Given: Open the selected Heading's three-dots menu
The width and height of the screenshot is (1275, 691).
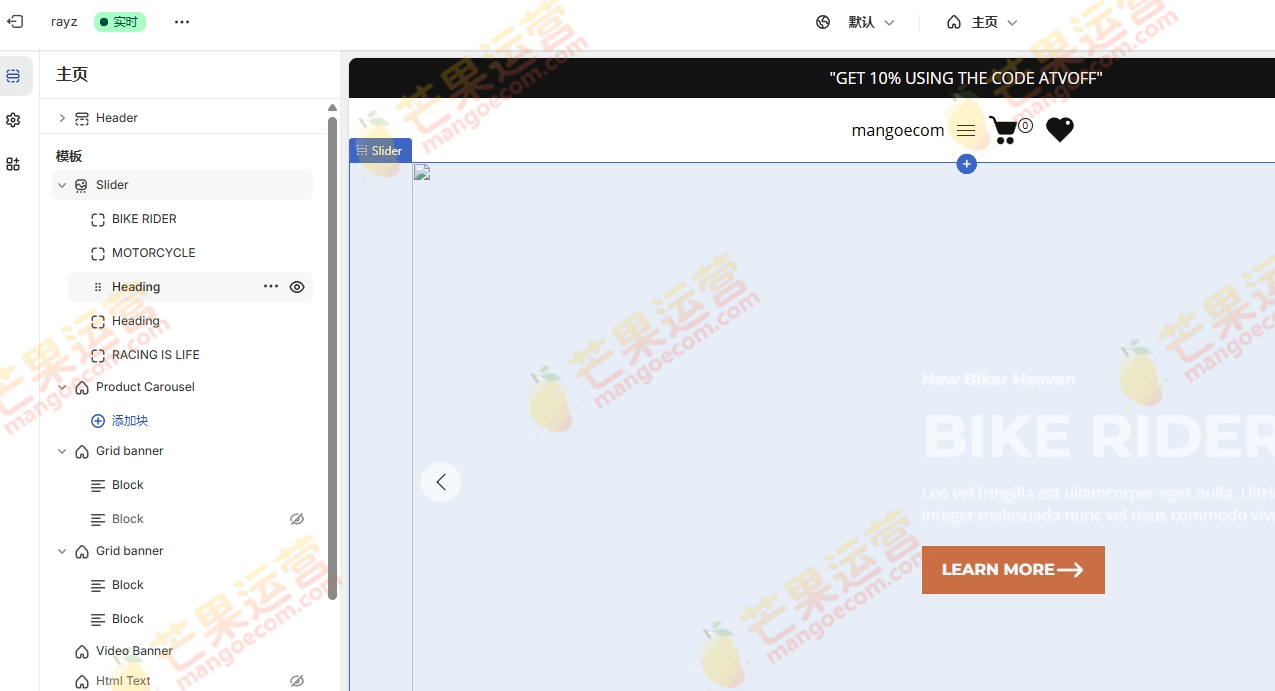Looking at the screenshot, I should pyautogui.click(x=271, y=287).
